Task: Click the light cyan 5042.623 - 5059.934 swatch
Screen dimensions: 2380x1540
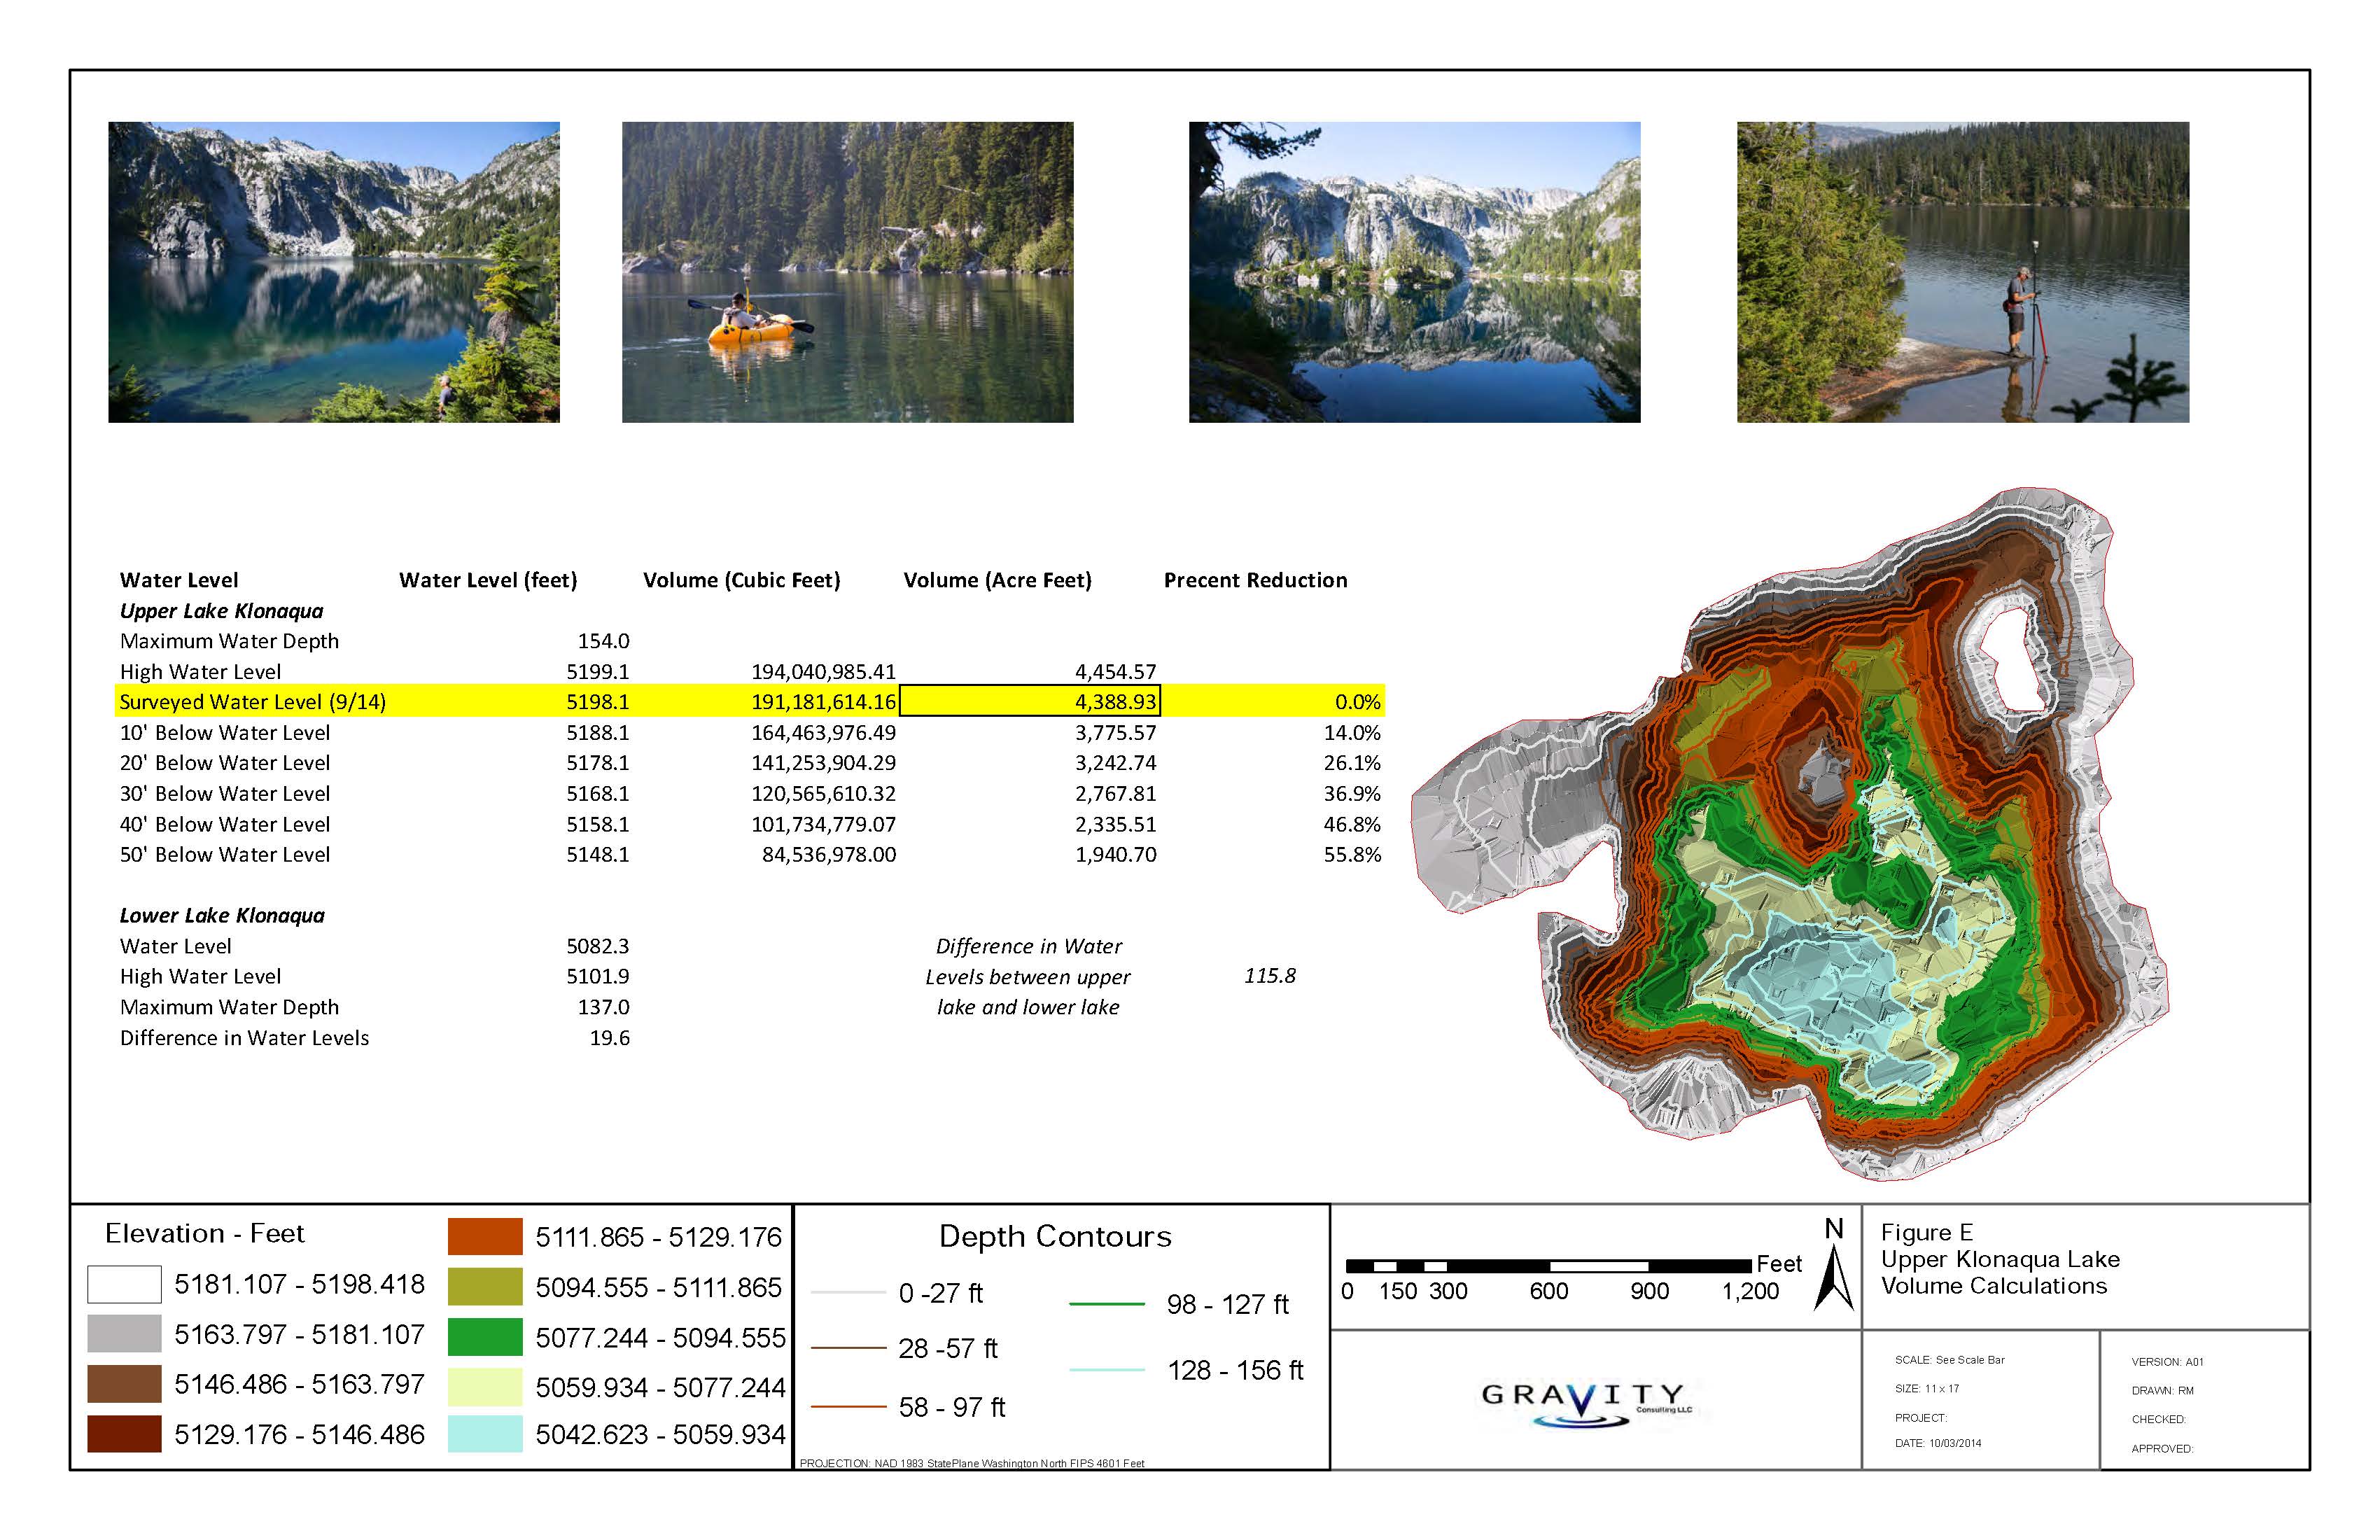Action: click(x=485, y=1434)
